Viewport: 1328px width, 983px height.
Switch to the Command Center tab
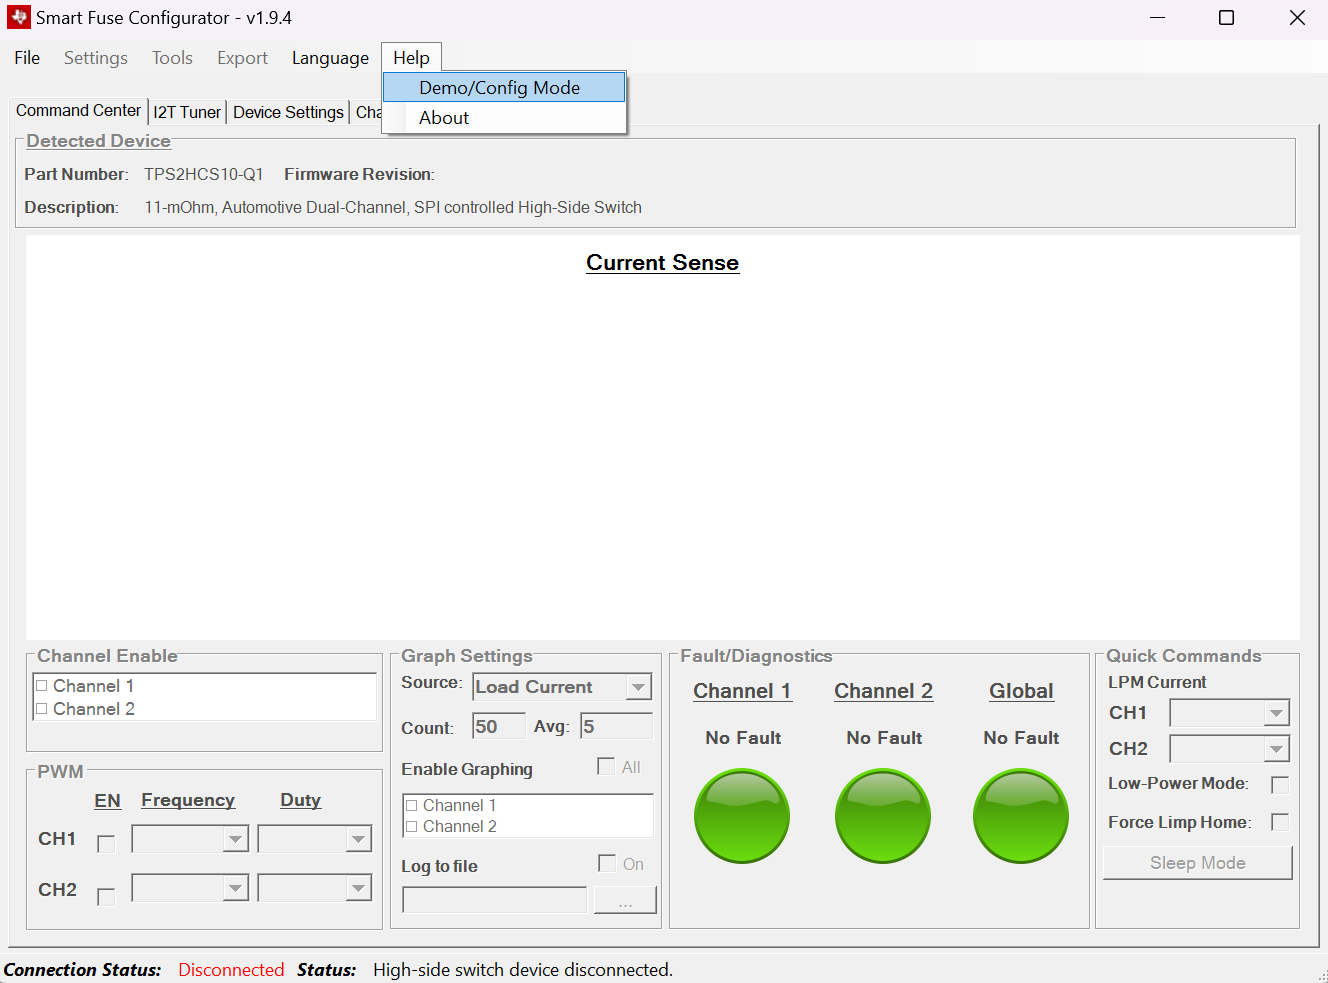[78, 111]
